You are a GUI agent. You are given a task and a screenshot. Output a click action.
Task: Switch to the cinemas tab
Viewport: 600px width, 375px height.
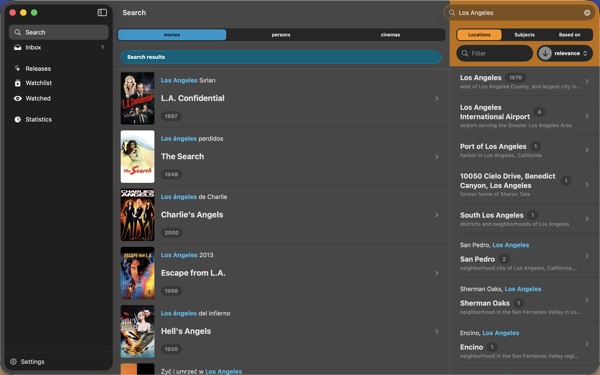(x=390, y=35)
